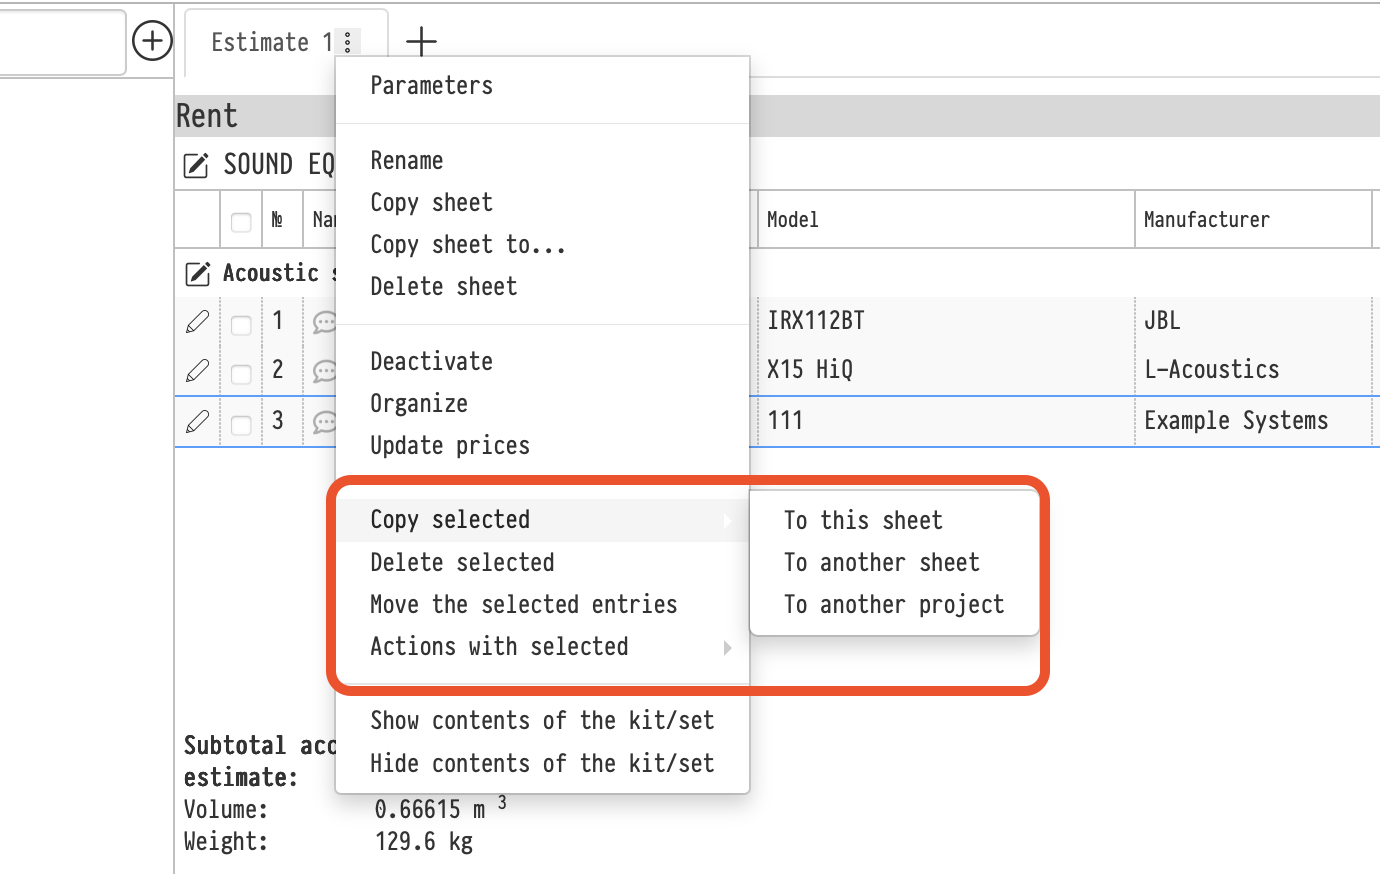Viewport: 1380px width, 874px height.
Task: Check the checkbox for row 3
Action: pyautogui.click(x=241, y=424)
